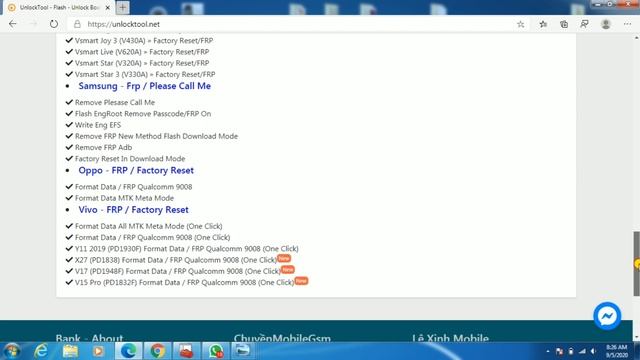Click the Bank - About footer heading
Viewport: 640px width, 360px height.
pos(89,338)
